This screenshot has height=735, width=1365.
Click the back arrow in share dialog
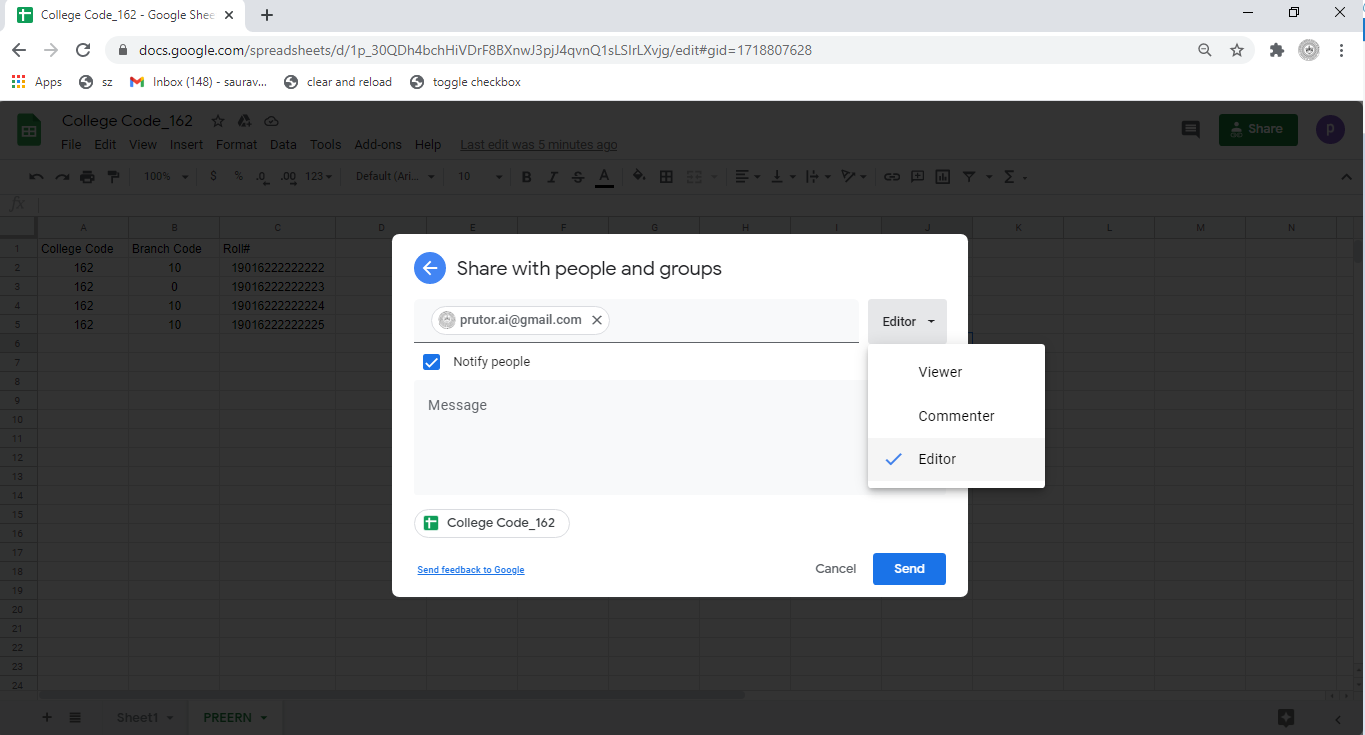(x=430, y=268)
